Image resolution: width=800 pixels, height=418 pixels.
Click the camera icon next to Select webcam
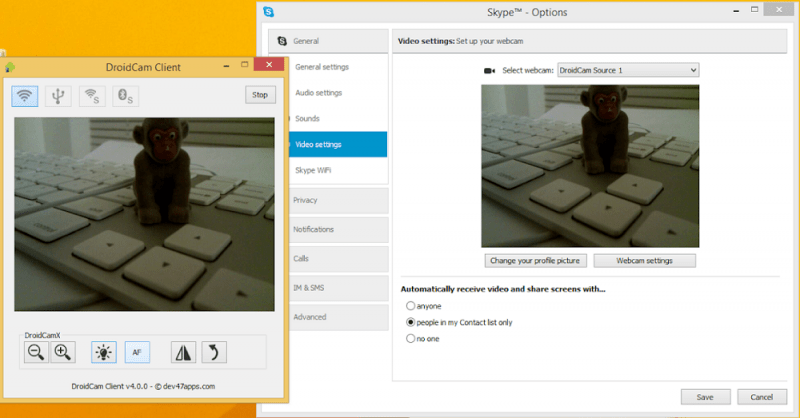pyautogui.click(x=489, y=70)
